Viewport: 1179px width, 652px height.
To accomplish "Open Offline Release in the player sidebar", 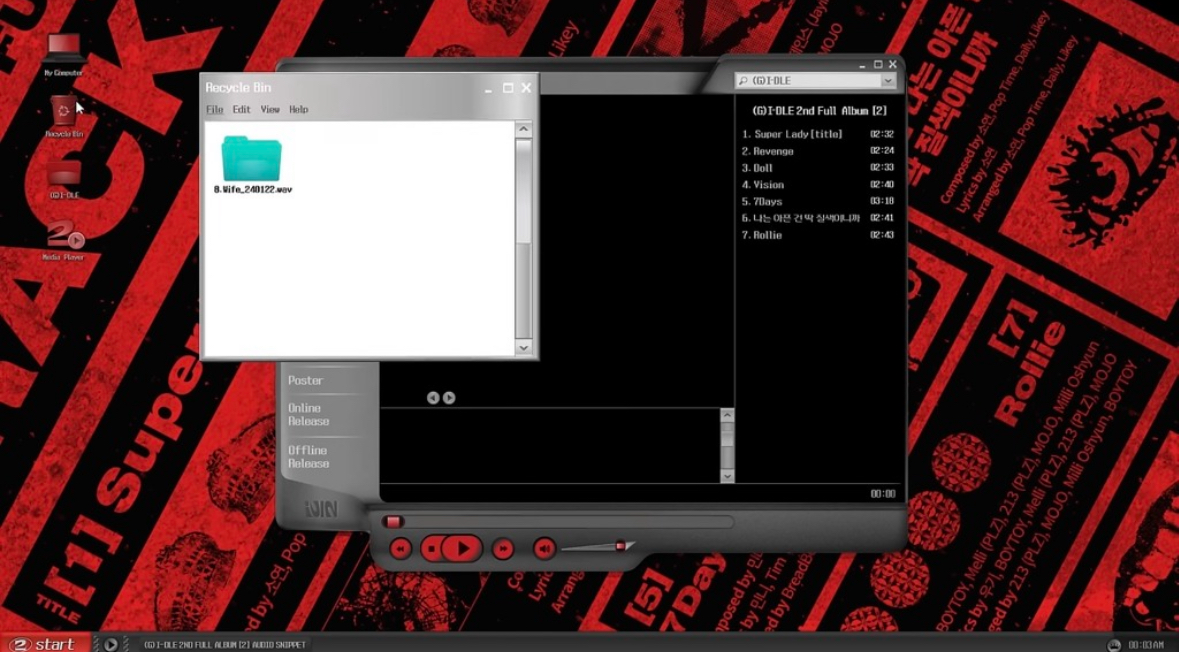I will point(309,456).
